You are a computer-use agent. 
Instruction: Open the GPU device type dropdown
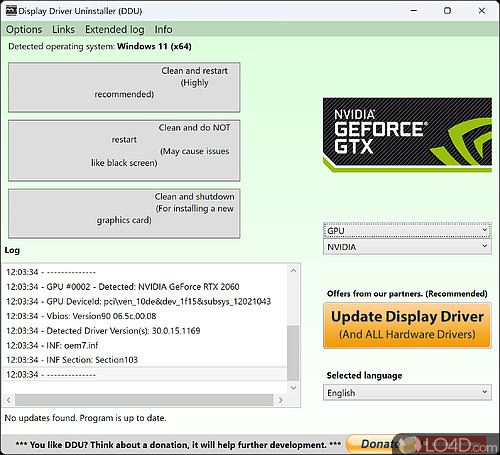[x=407, y=231]
